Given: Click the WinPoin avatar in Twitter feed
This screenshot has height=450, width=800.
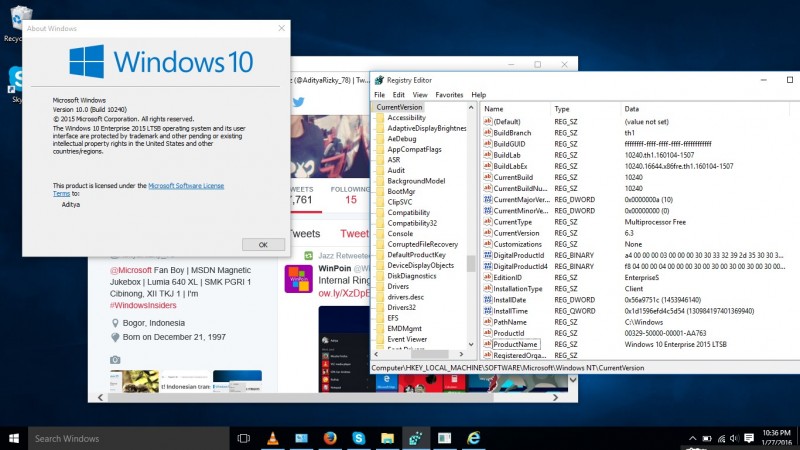Looking at the screenshot, I should [x=298, y=279].
